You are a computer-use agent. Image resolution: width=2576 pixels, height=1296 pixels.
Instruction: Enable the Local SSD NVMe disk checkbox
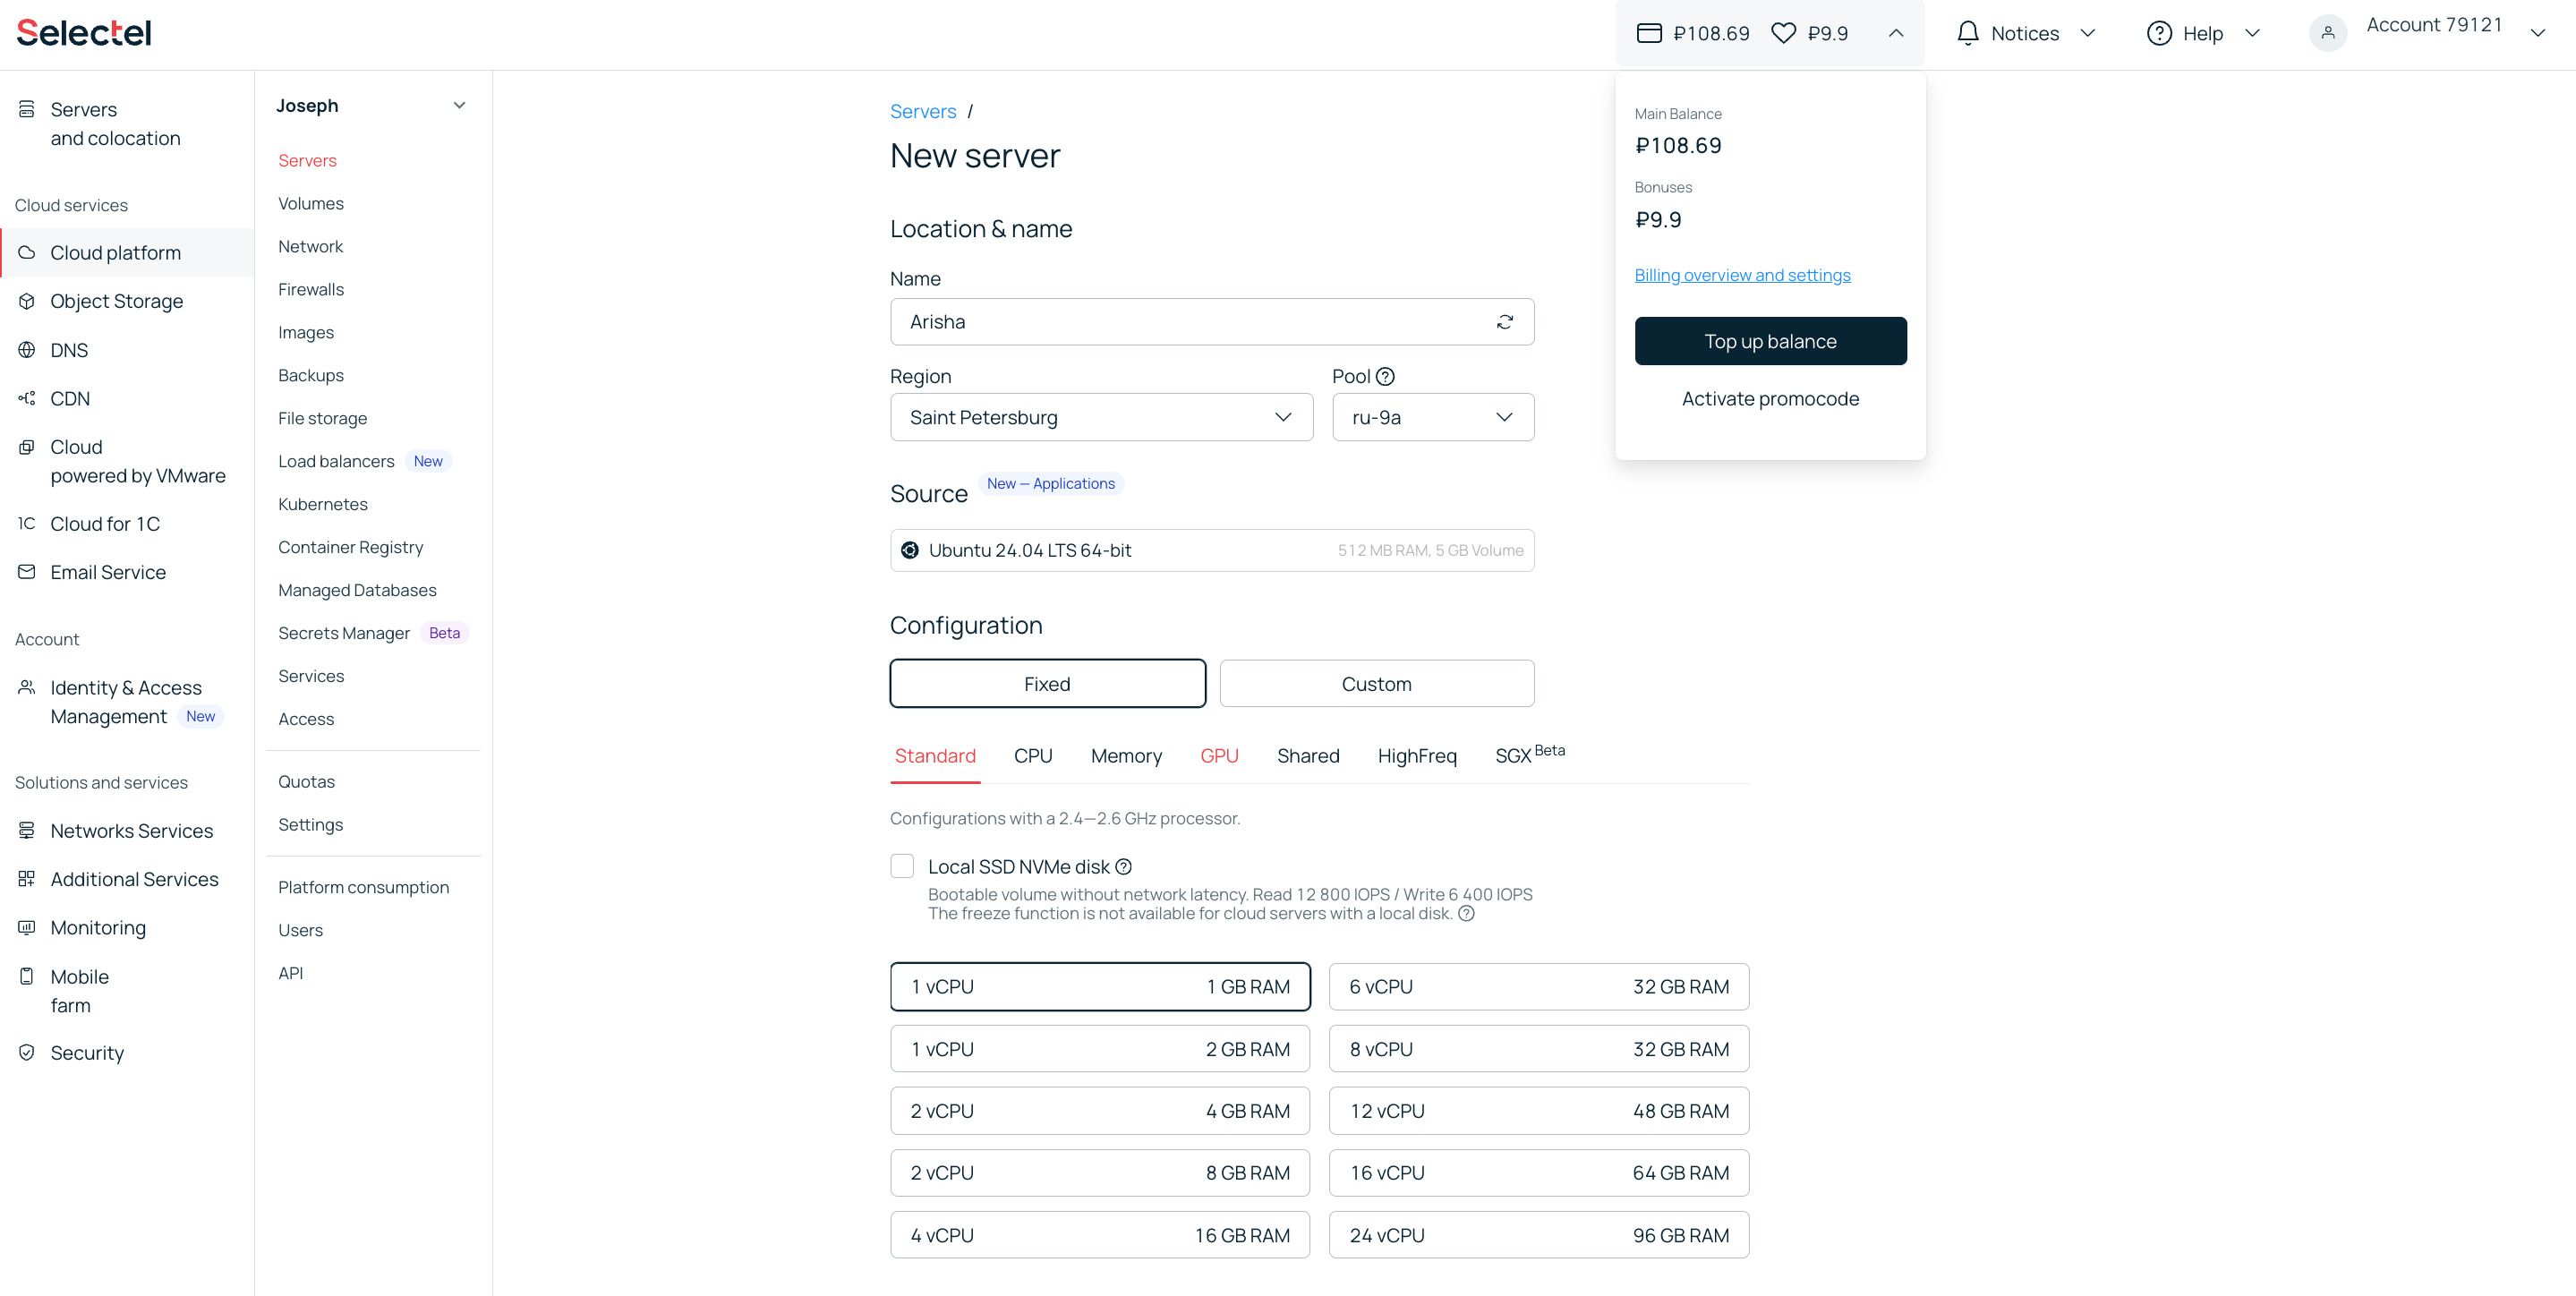902,866
